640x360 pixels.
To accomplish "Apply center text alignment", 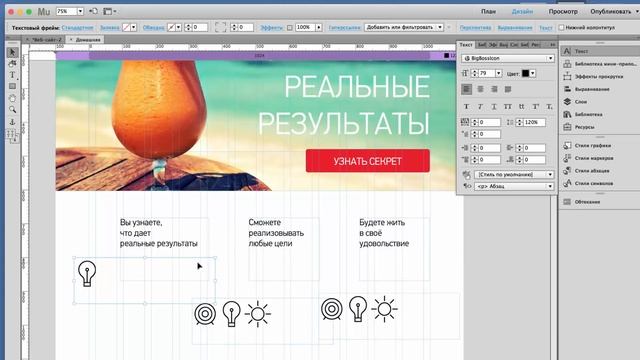I will coord(480,89).
